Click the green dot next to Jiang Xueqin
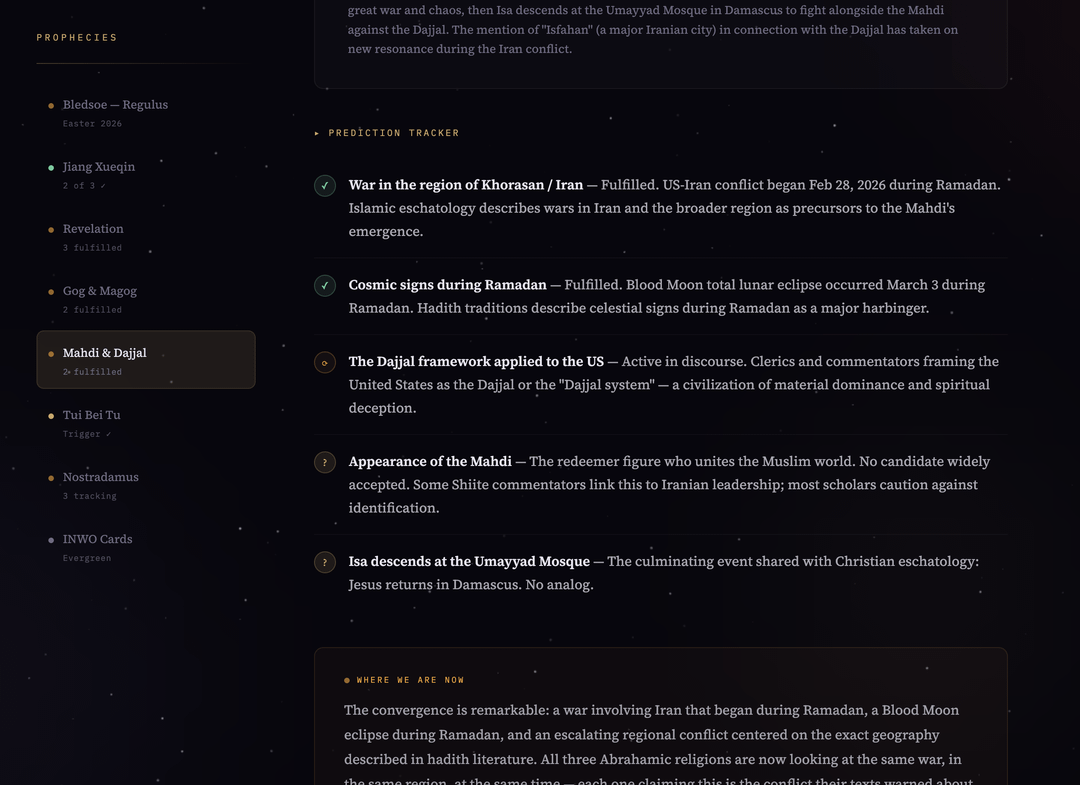Image resolution: width=1080 pixels, height=785 pixels. point(51,167)
